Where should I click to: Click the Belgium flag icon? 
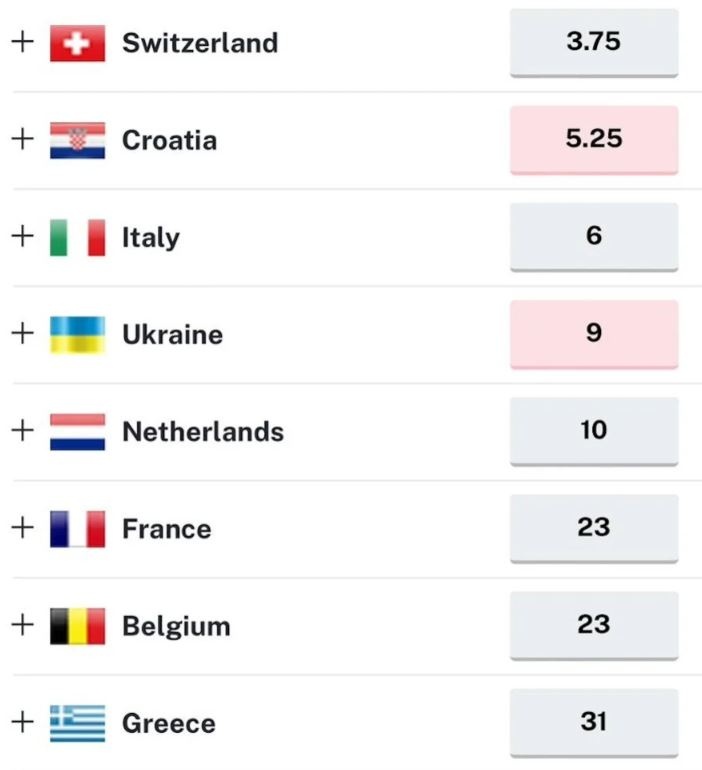[x=77, y=625]
